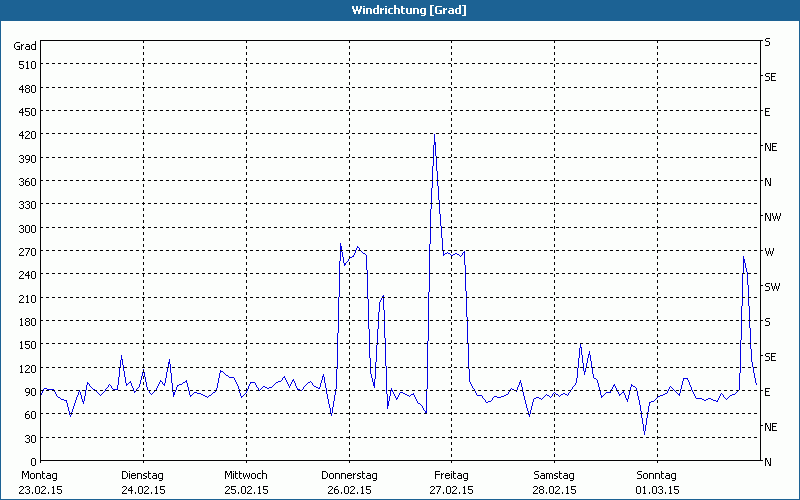
Task: Select the Montag 23.02.15 date label
Action: tap(40, 482)
